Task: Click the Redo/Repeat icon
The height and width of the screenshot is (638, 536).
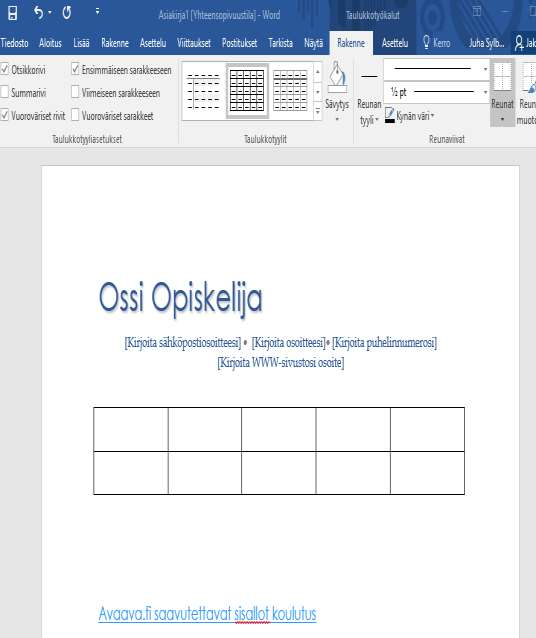Action: pos(67,13)
